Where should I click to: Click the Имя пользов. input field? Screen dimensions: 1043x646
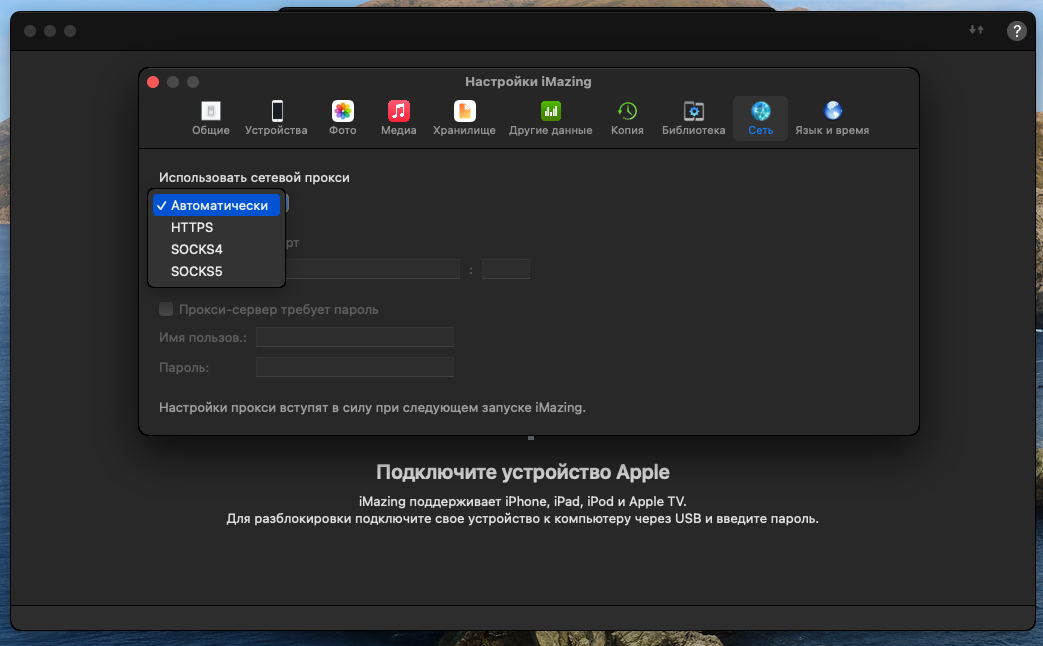point(355,337)
